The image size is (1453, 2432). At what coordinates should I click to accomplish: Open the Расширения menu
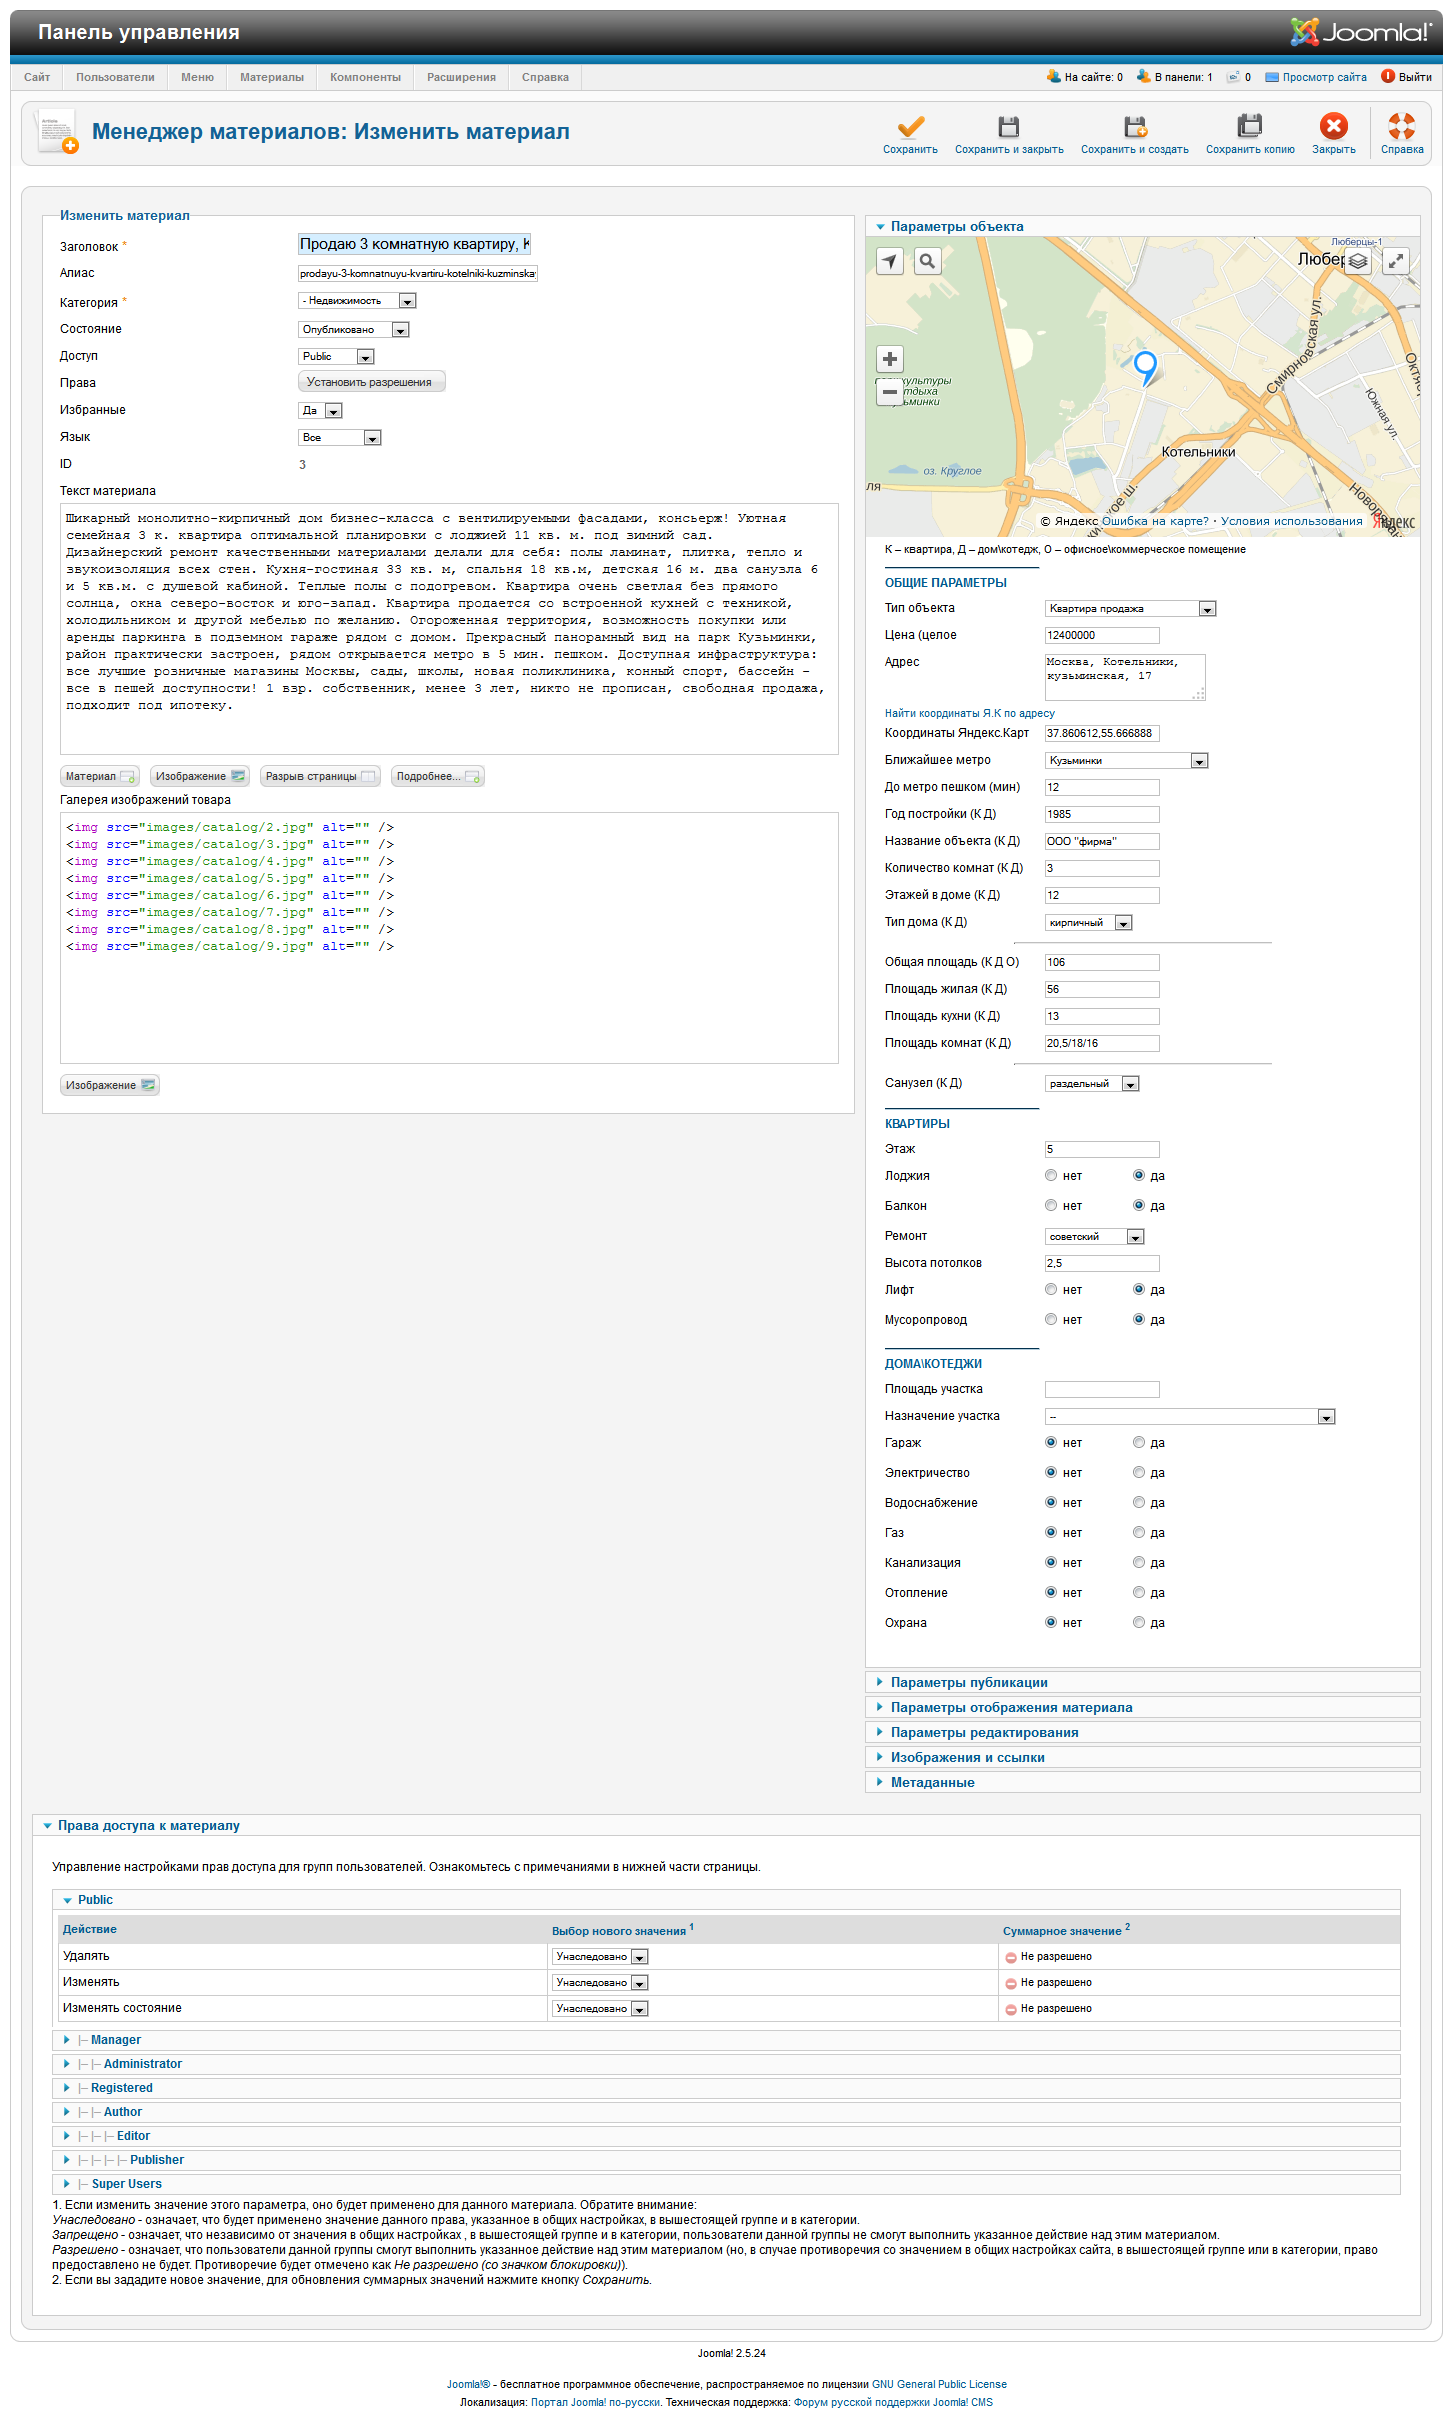pos(461,78)
